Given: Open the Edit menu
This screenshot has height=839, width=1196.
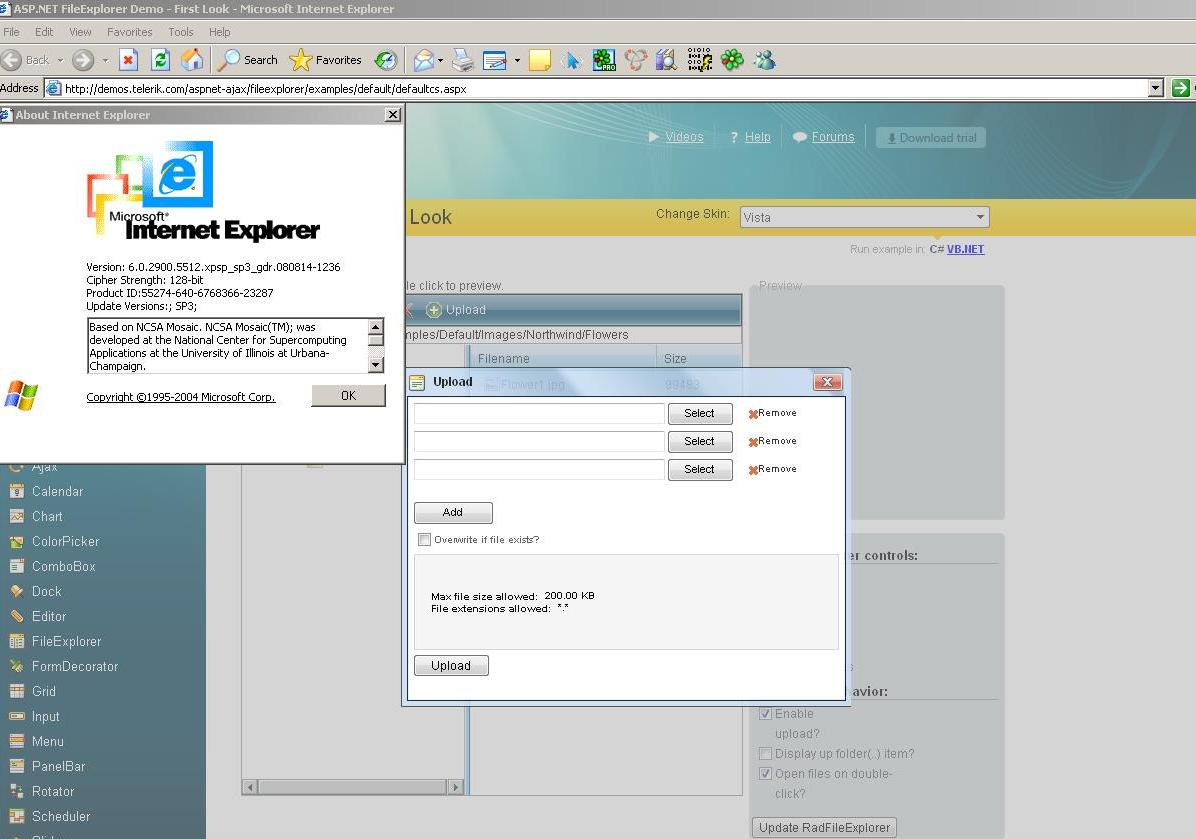Looking at the screenshot, I should [x=44, y=32].
